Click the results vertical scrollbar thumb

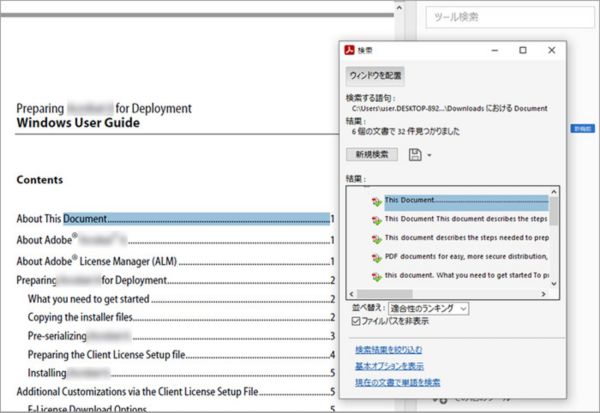pyautogui.click(x=554, y=211)
